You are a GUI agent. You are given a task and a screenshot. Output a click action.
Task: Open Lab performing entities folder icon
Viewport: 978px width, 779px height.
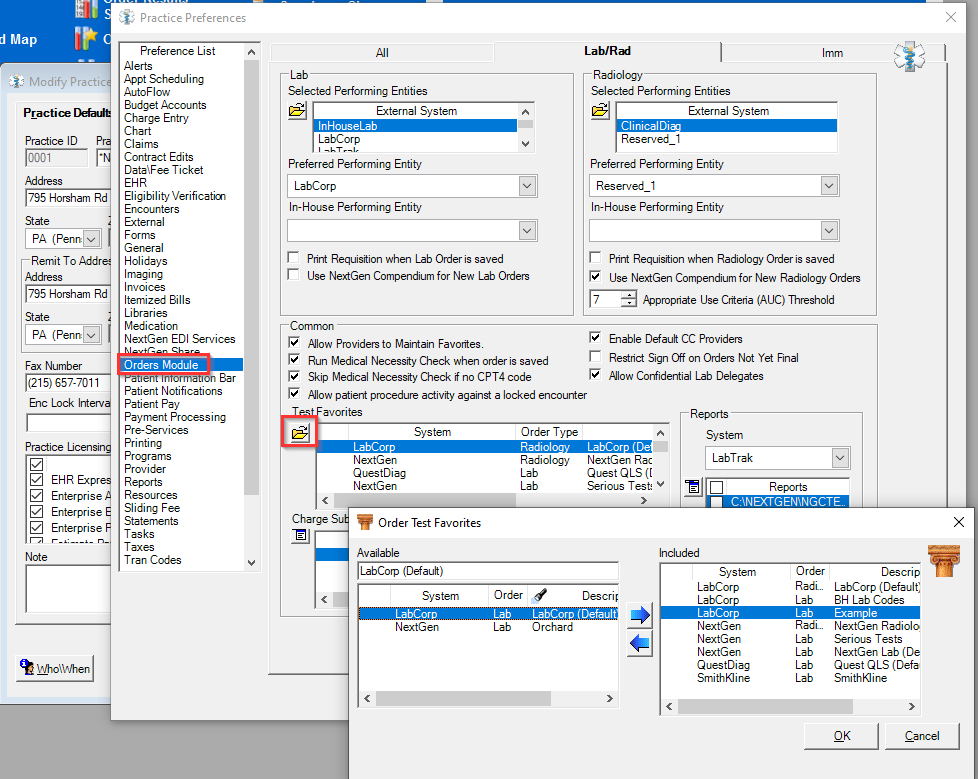[298, 111]
